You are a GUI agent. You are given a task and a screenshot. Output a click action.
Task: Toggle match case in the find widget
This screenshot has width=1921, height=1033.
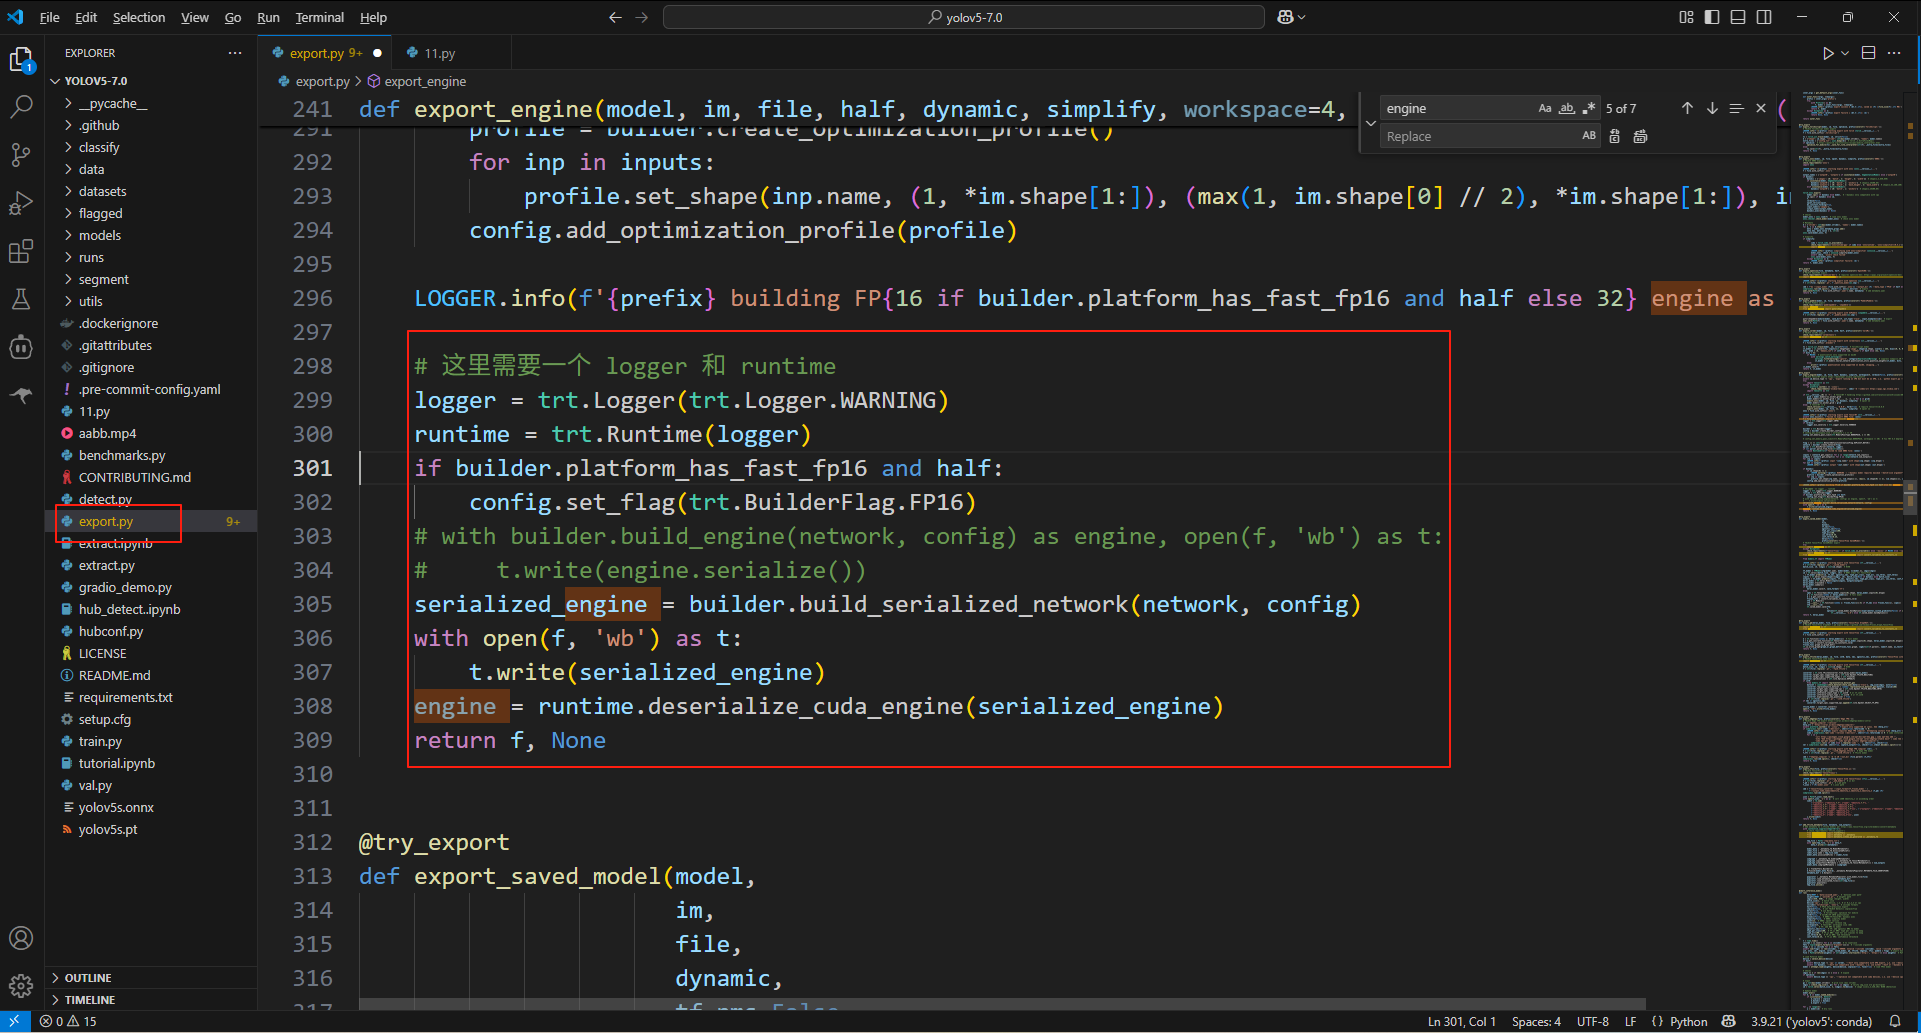click(x=1545, y=108)
